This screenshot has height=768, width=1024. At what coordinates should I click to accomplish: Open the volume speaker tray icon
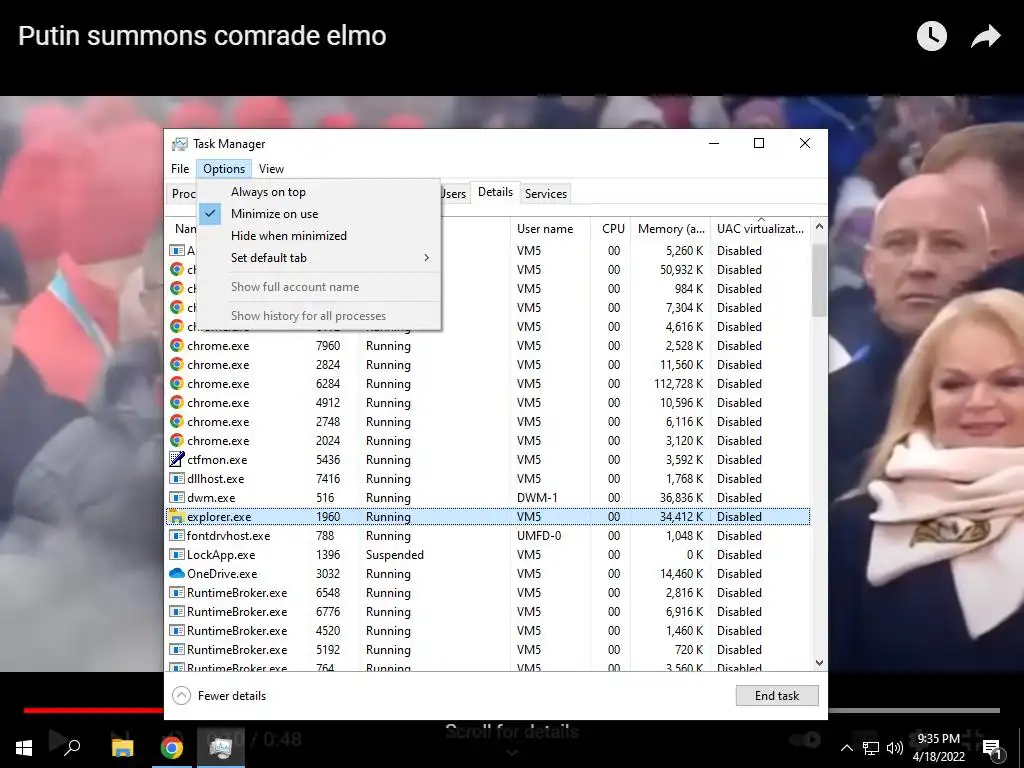point(895,748)
